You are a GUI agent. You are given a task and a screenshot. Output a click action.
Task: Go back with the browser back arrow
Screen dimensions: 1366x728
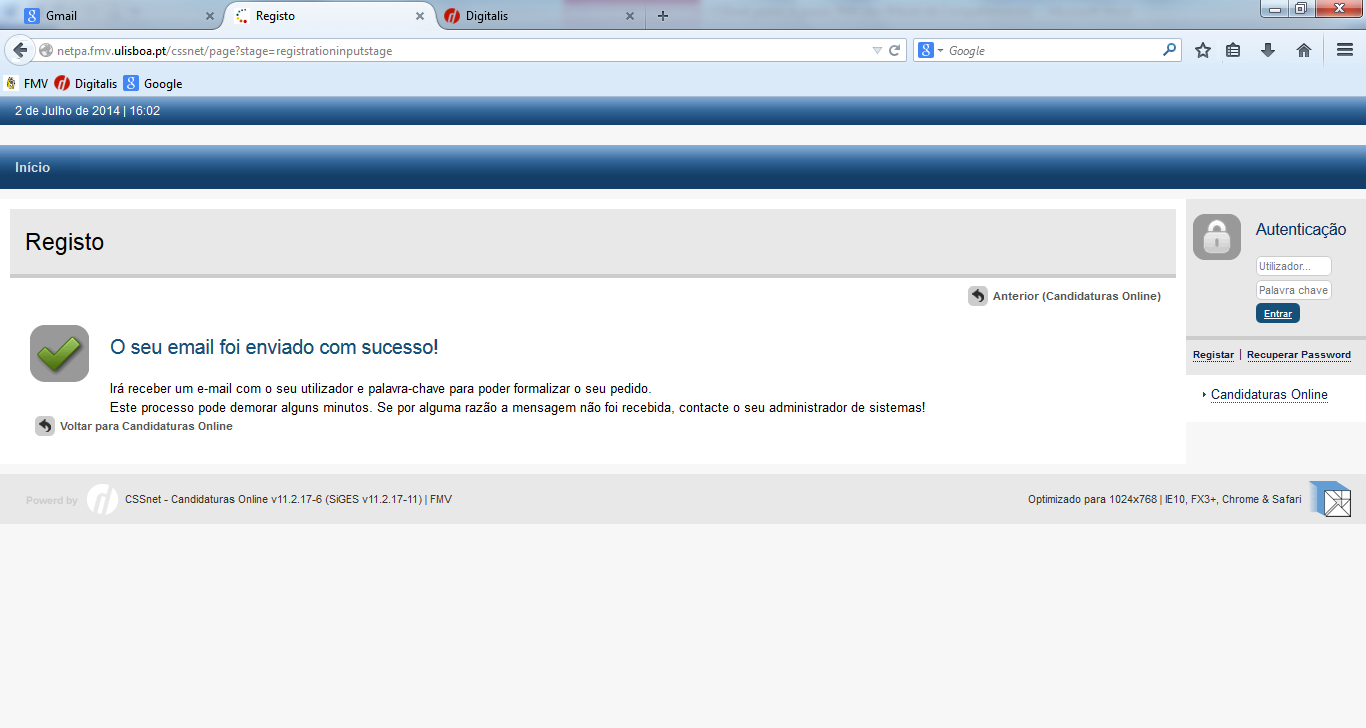coord(20,50)
